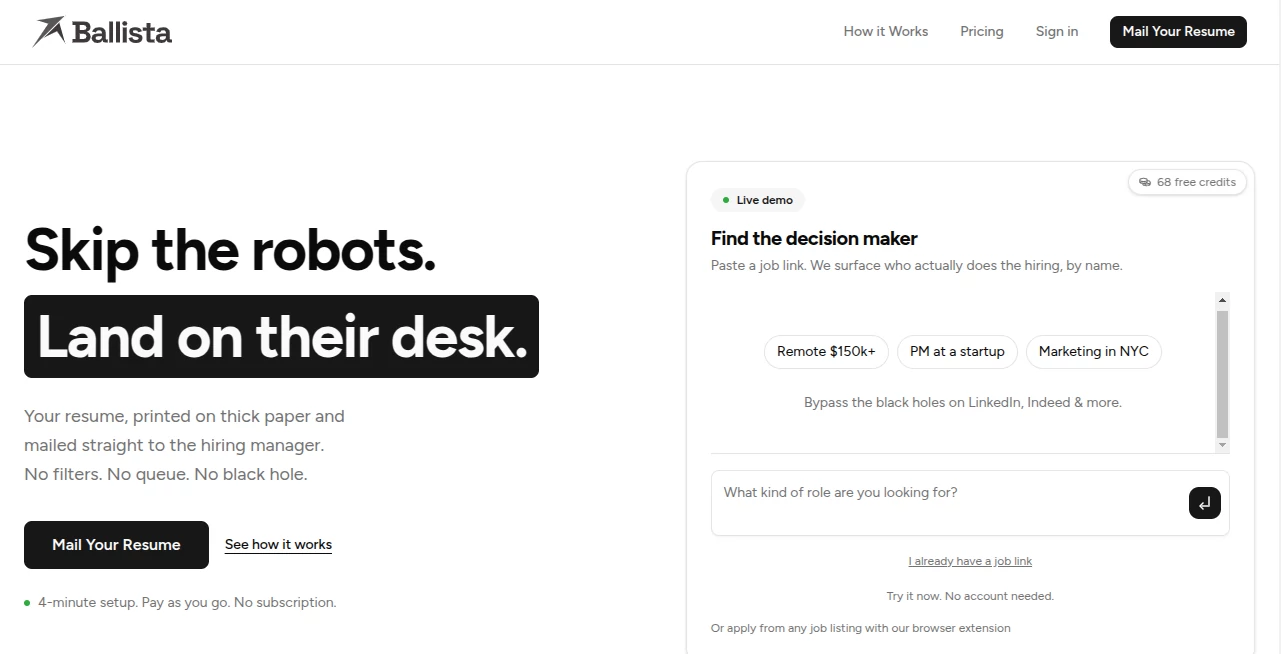The height and width of the screenshot is (654, 1281).
Task: Click the Skip the robots headline
Action: (x=230, y=249)
